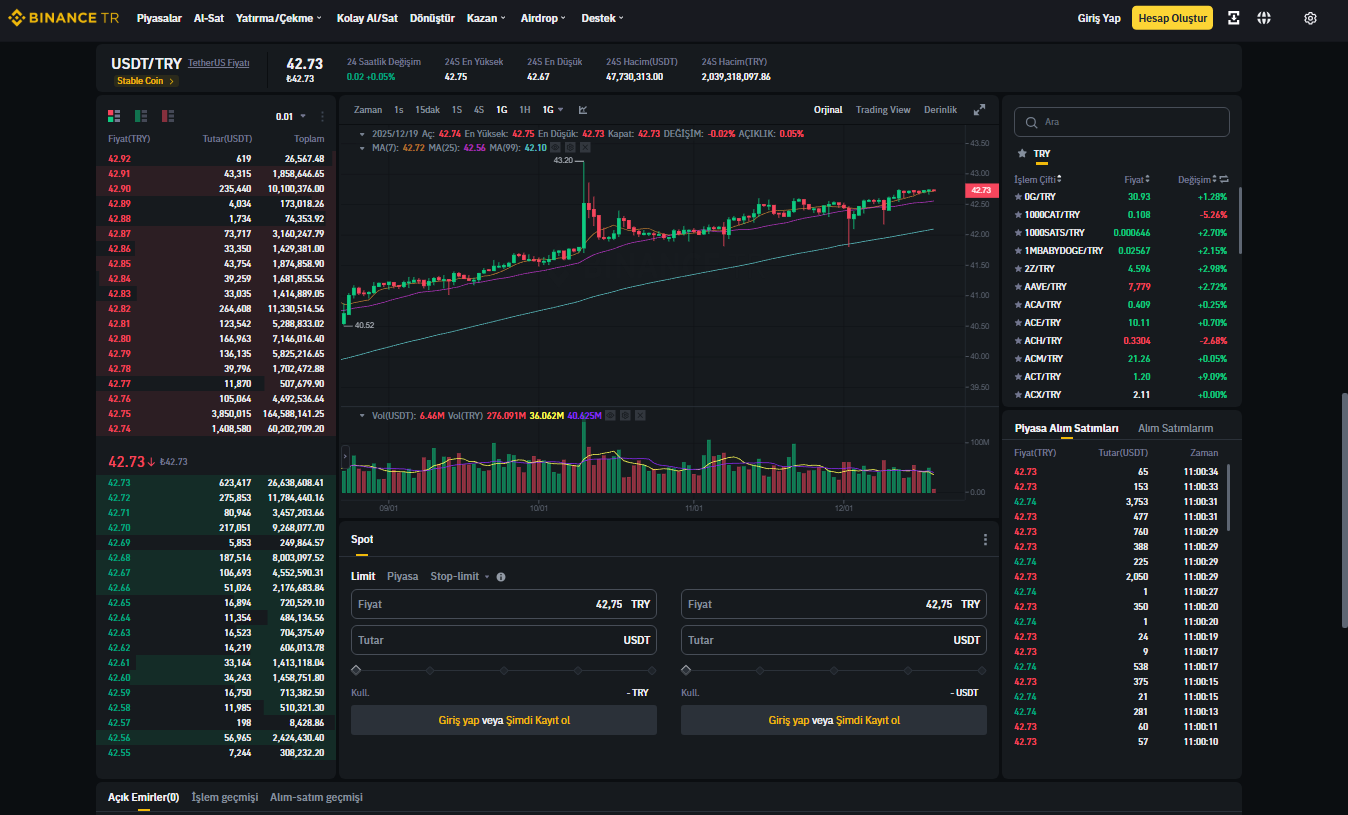Open the Airdrop dropdown menu
Image resolution: width=1348 pixels, height=815 pixels.
[543, 18]
